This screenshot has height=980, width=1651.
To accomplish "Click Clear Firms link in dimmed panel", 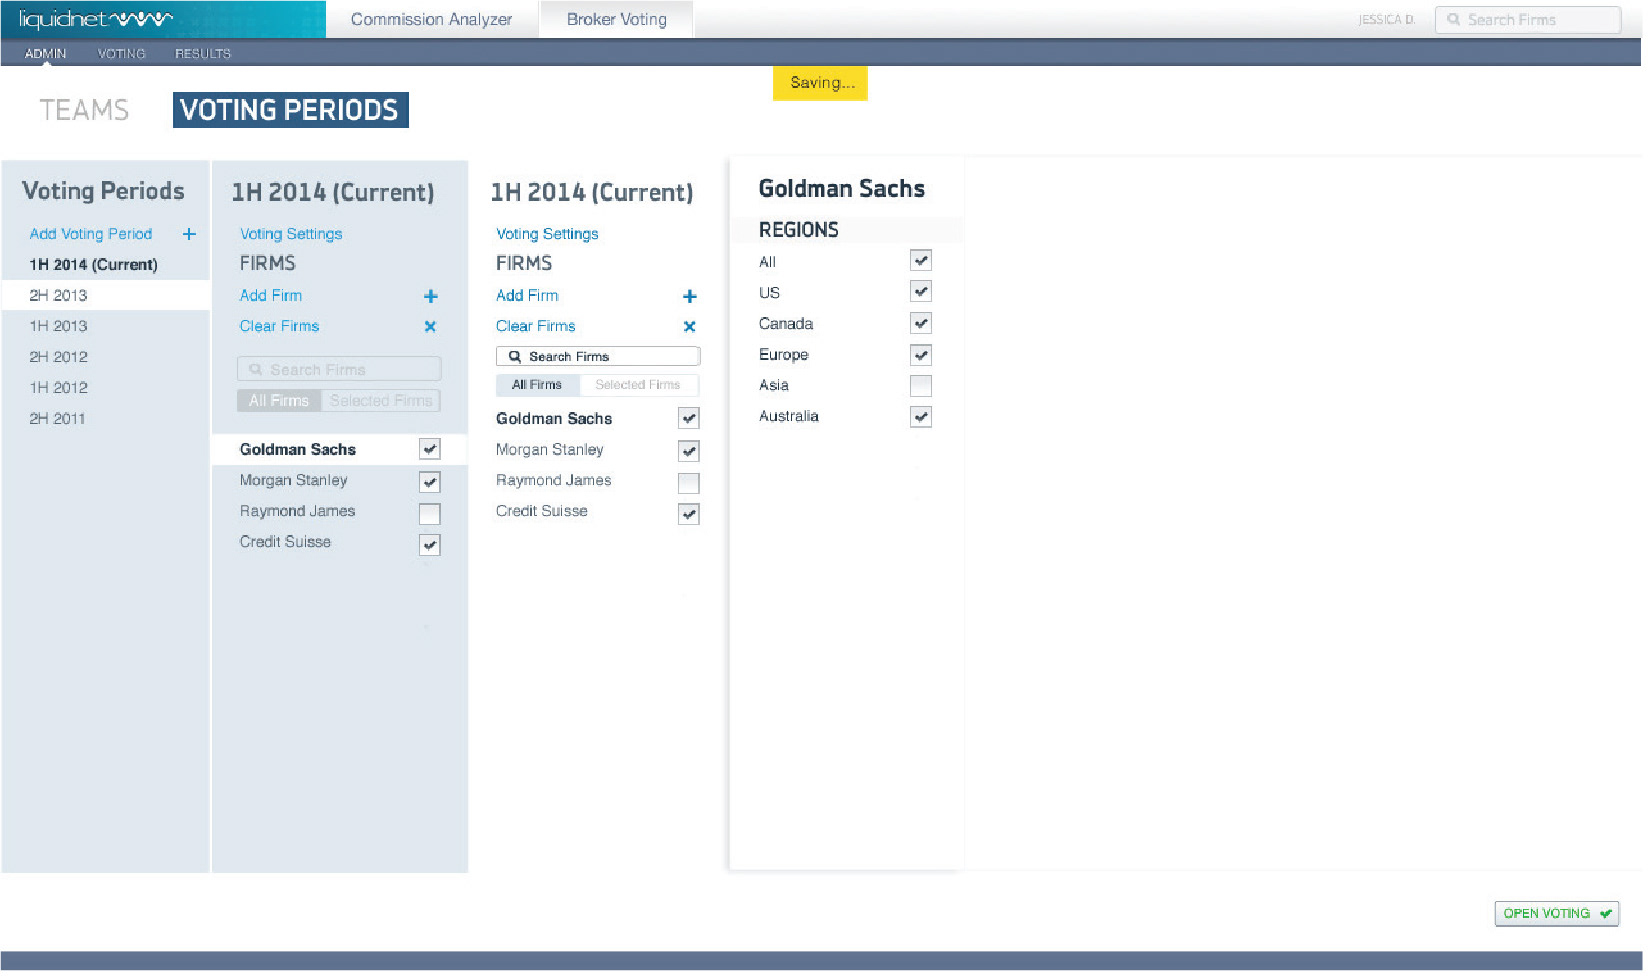I will (280, 328).
